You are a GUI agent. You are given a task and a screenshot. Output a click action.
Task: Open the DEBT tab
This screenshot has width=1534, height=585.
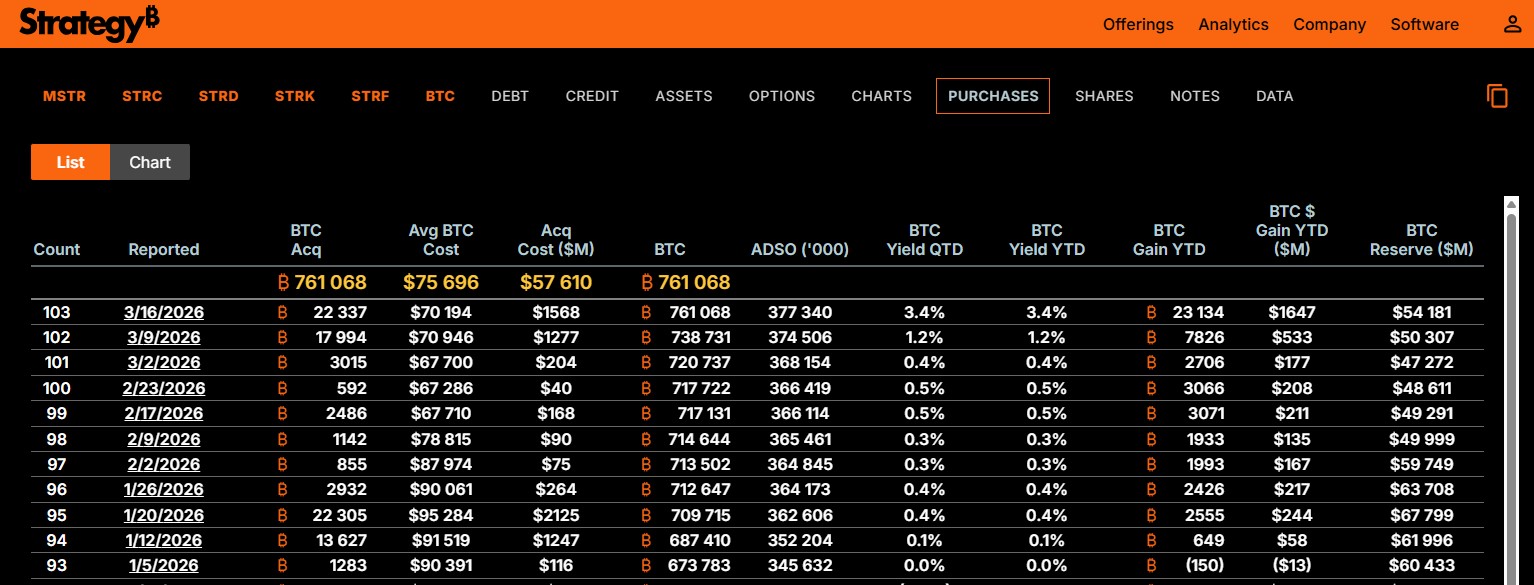[510, 96]
